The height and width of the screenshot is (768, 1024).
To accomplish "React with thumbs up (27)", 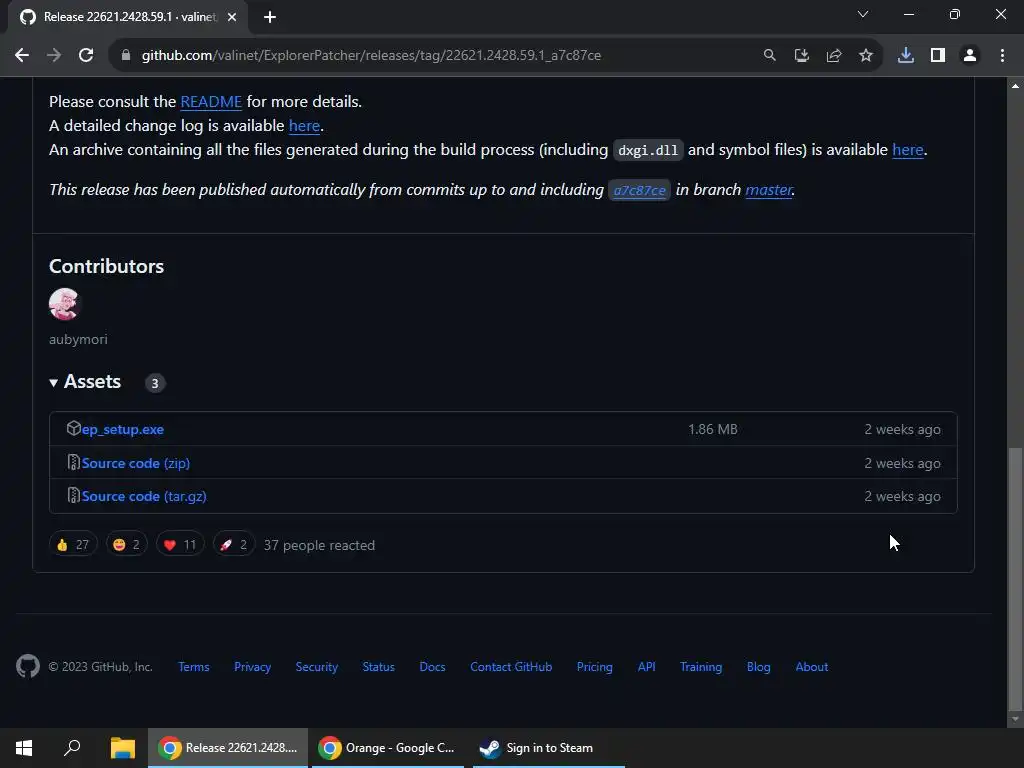I will click(x=73, y=545).
